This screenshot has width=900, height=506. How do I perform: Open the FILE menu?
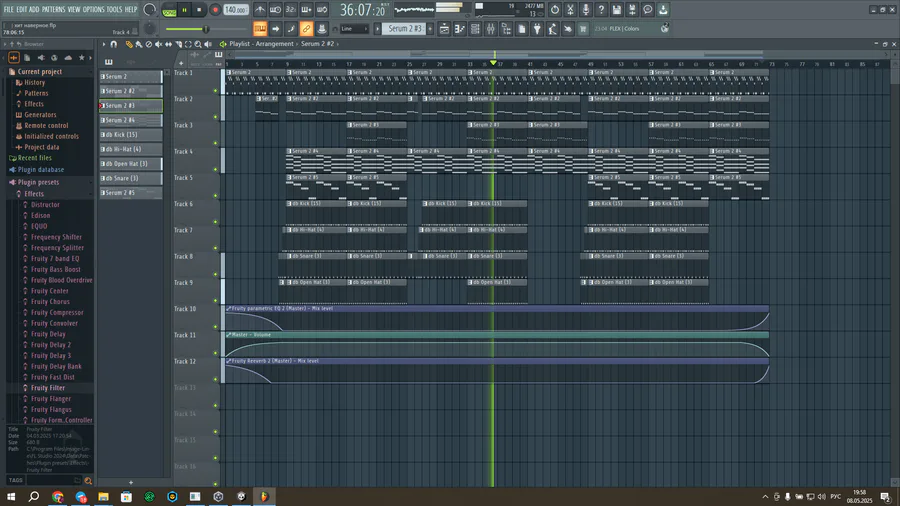pos(9,10)
